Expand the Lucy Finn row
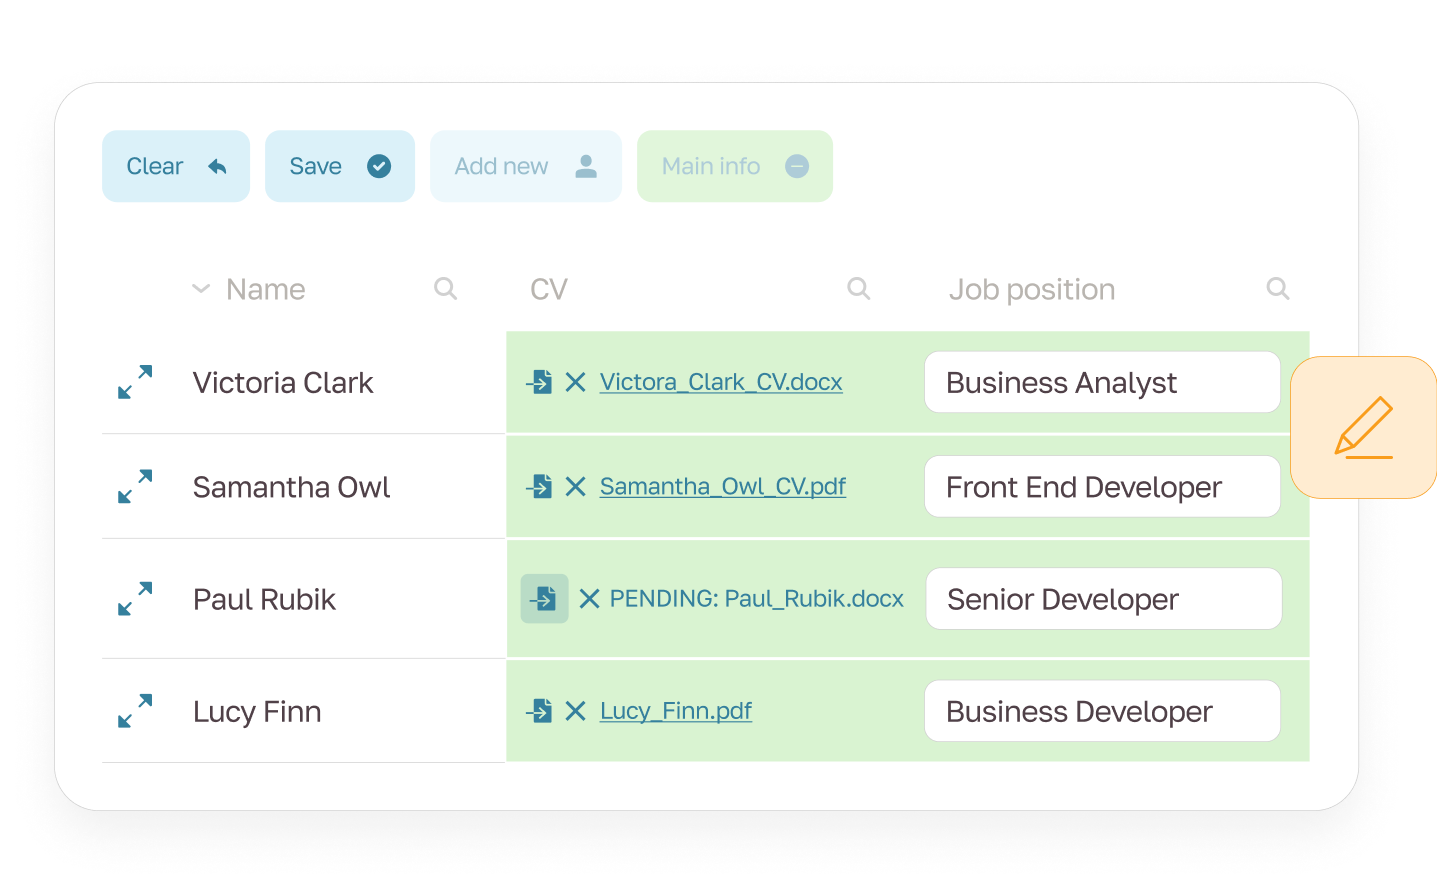 pyautogui.click(x=135, y=711)
